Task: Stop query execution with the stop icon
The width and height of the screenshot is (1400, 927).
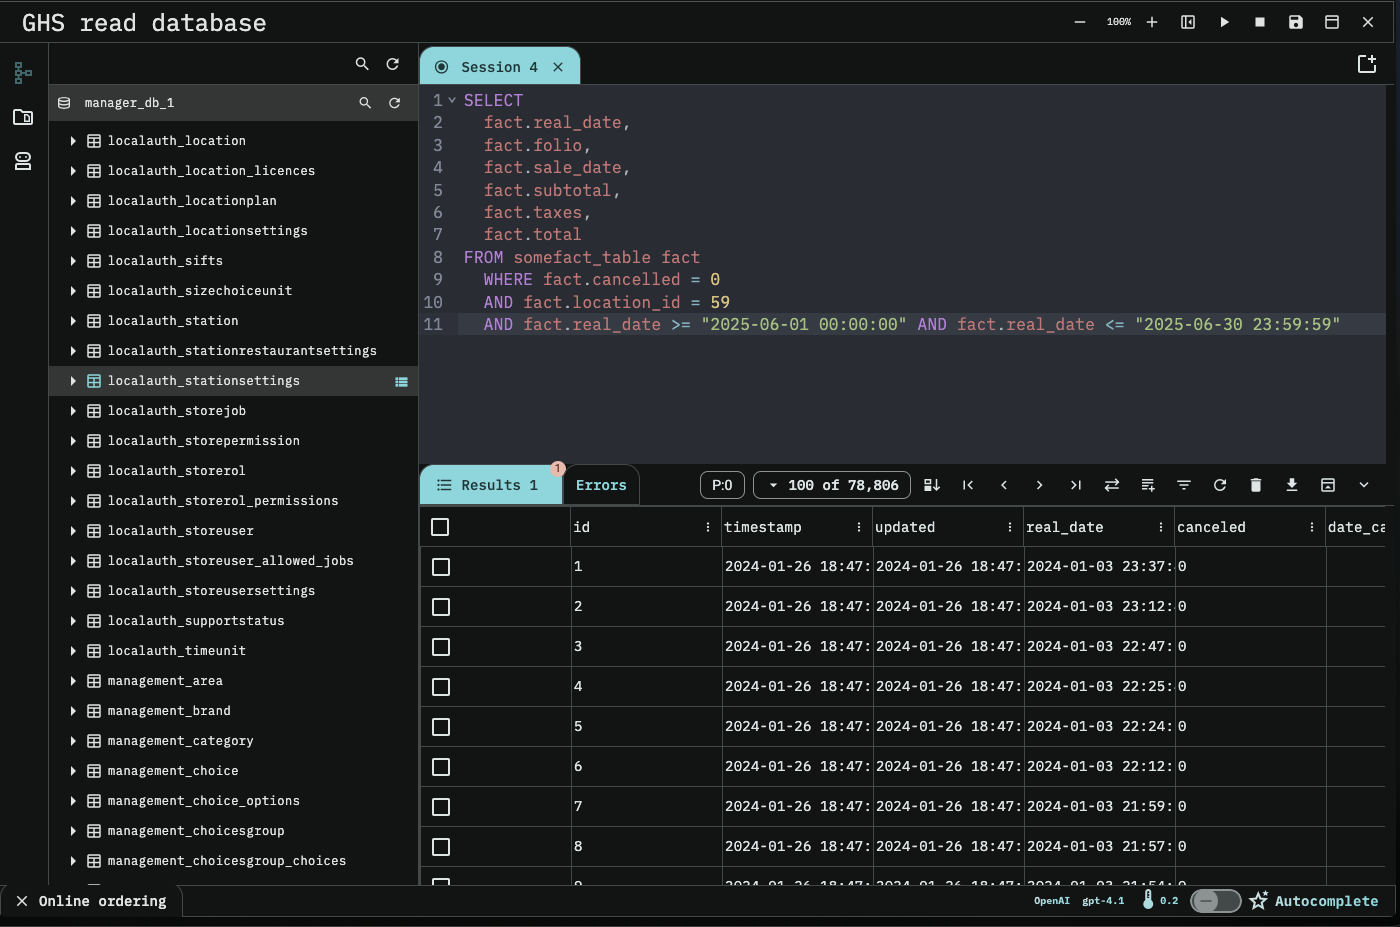Action: 1260,22
